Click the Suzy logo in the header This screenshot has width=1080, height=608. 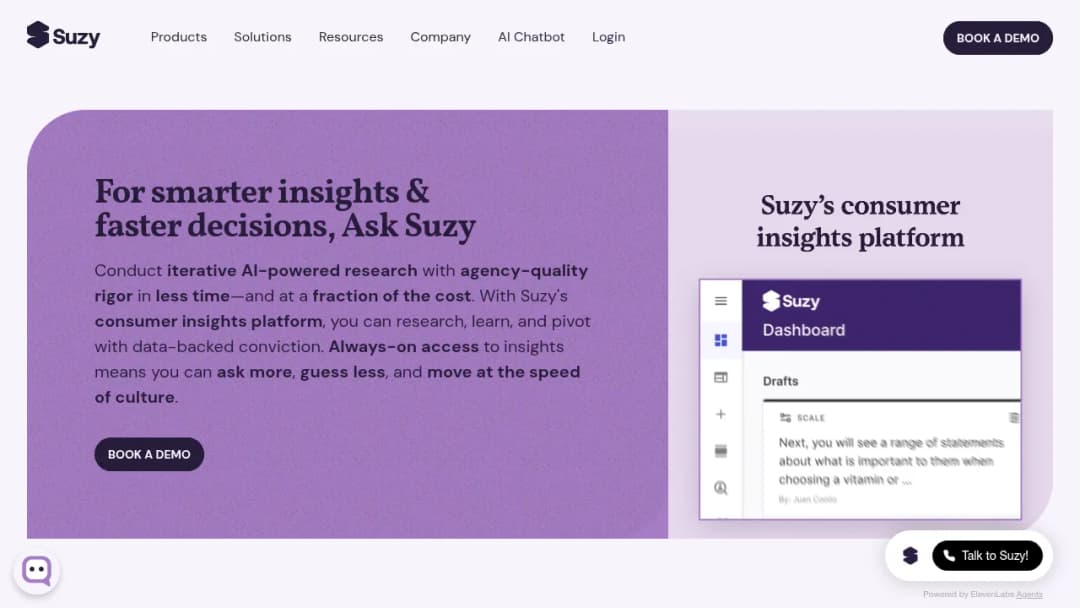tap(63, 36)
